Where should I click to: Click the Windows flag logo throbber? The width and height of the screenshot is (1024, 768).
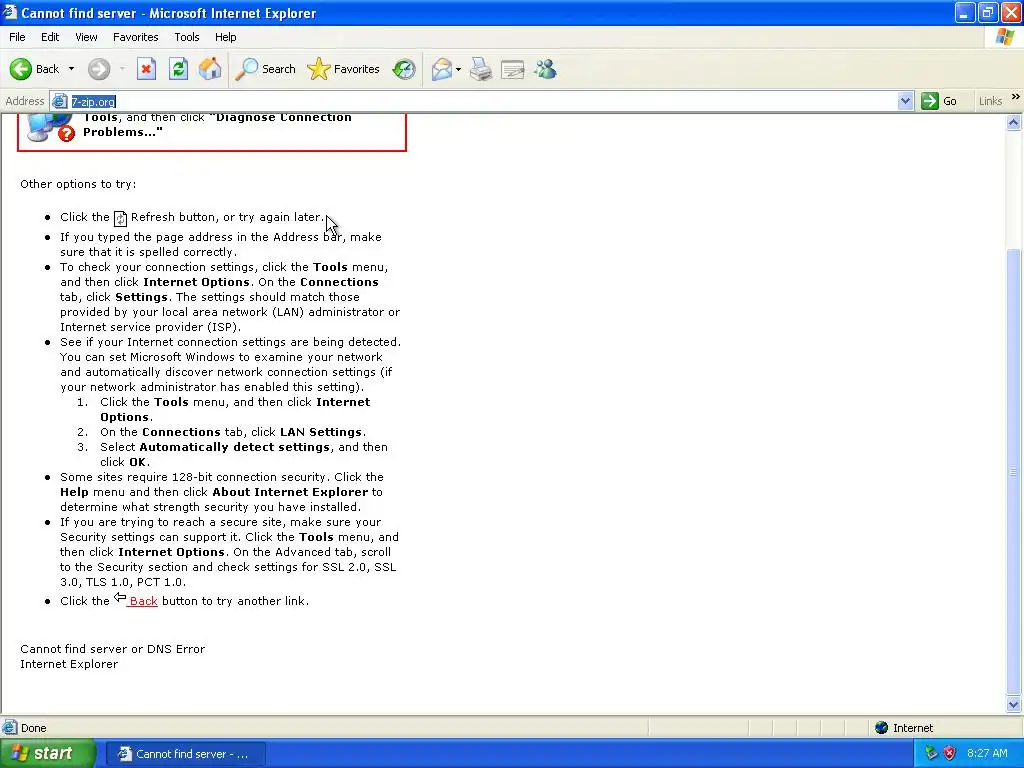pos(1004,37)
